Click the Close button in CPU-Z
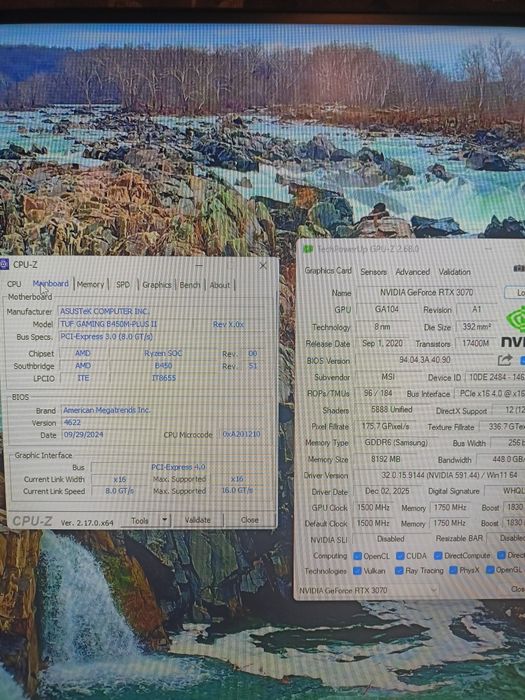 coord(249,520)
